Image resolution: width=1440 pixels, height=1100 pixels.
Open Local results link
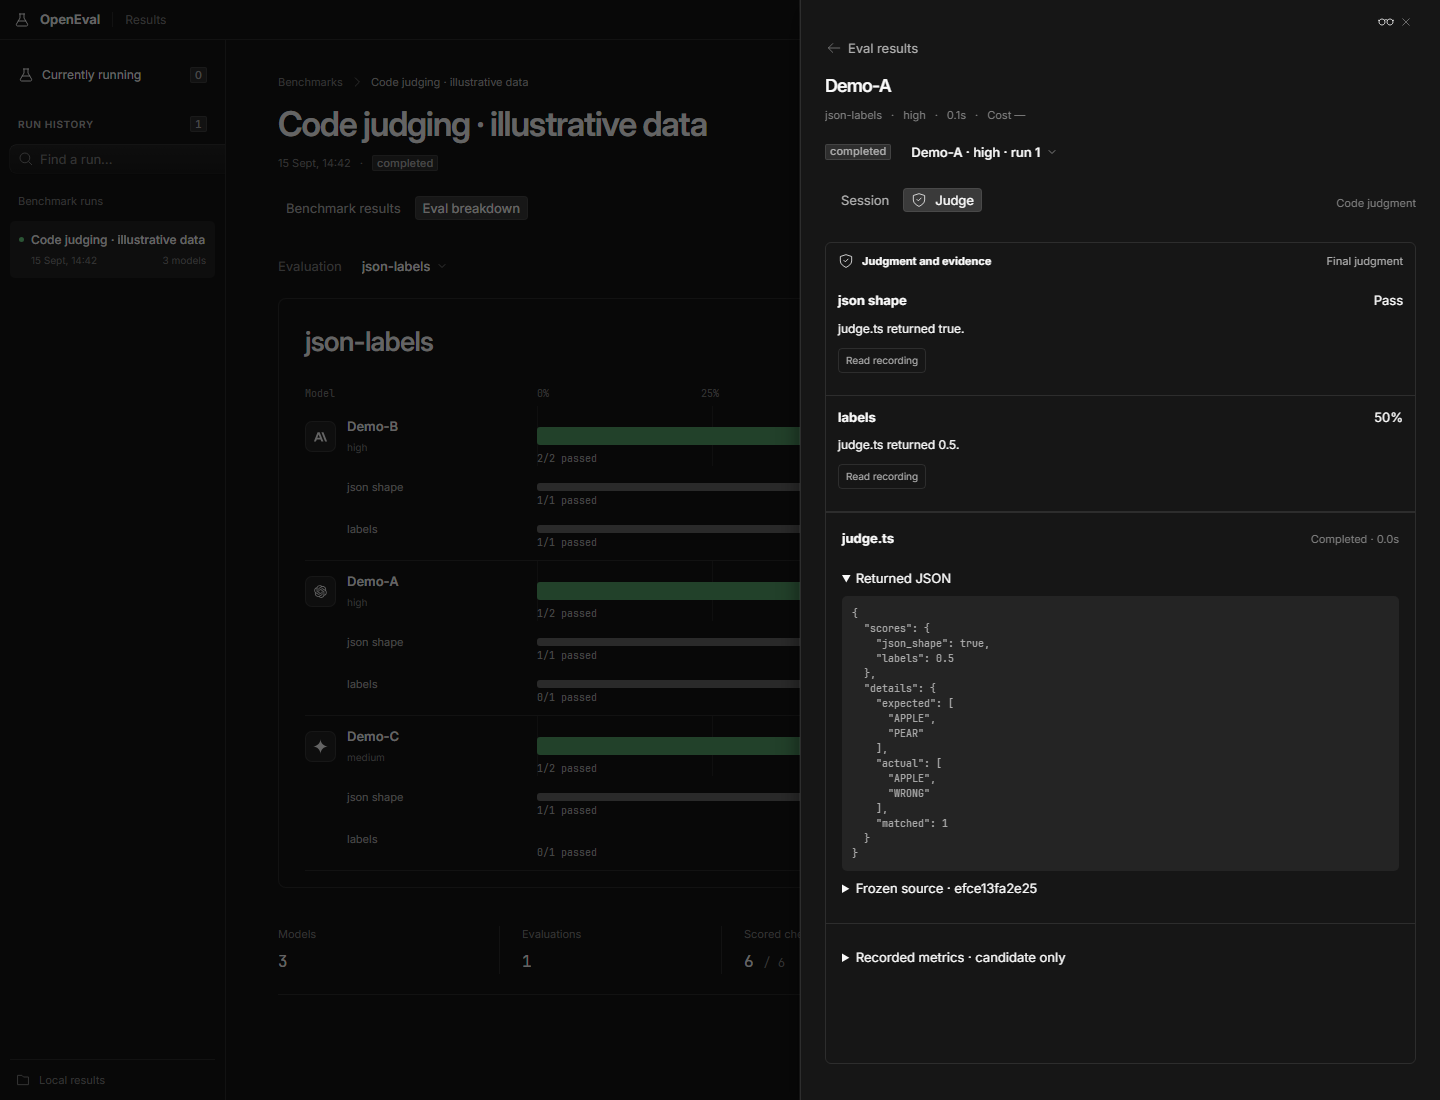pos(72,1080)
